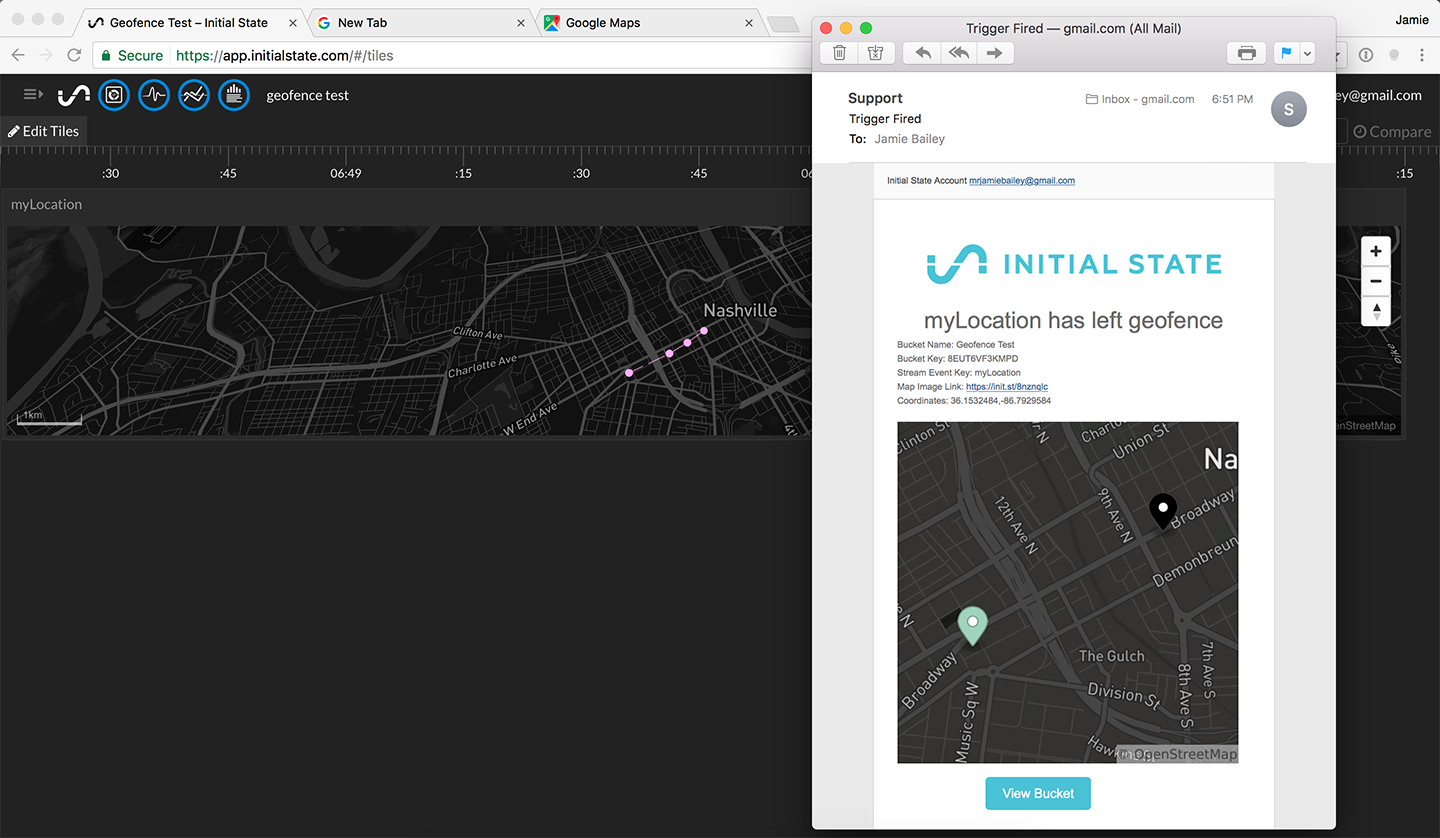Zoom in on the map tile
The height and width of the screenshot is (838, 1440).
(x=1376, y=251)
